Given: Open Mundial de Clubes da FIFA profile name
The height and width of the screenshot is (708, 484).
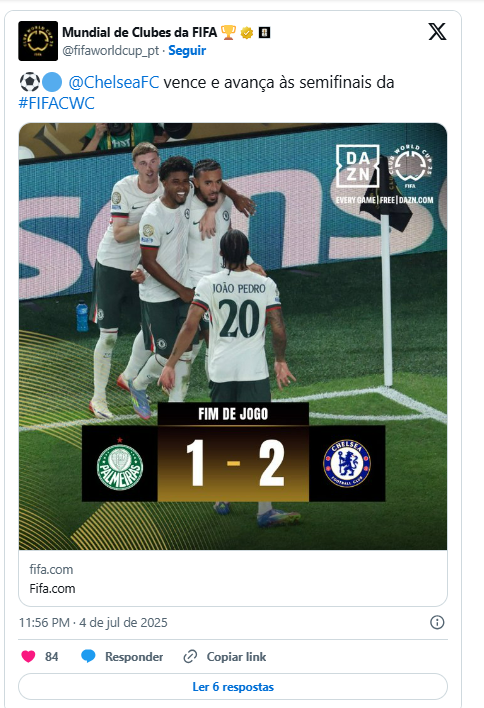Looking at the screenshot, I should pyautogui.click(x=140, y=33).
